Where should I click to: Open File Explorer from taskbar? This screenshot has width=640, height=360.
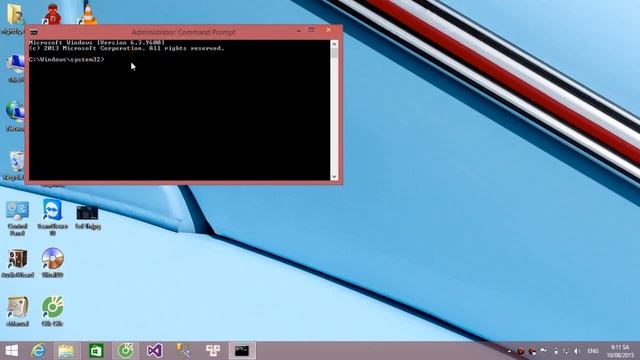(x=66, y=351)
